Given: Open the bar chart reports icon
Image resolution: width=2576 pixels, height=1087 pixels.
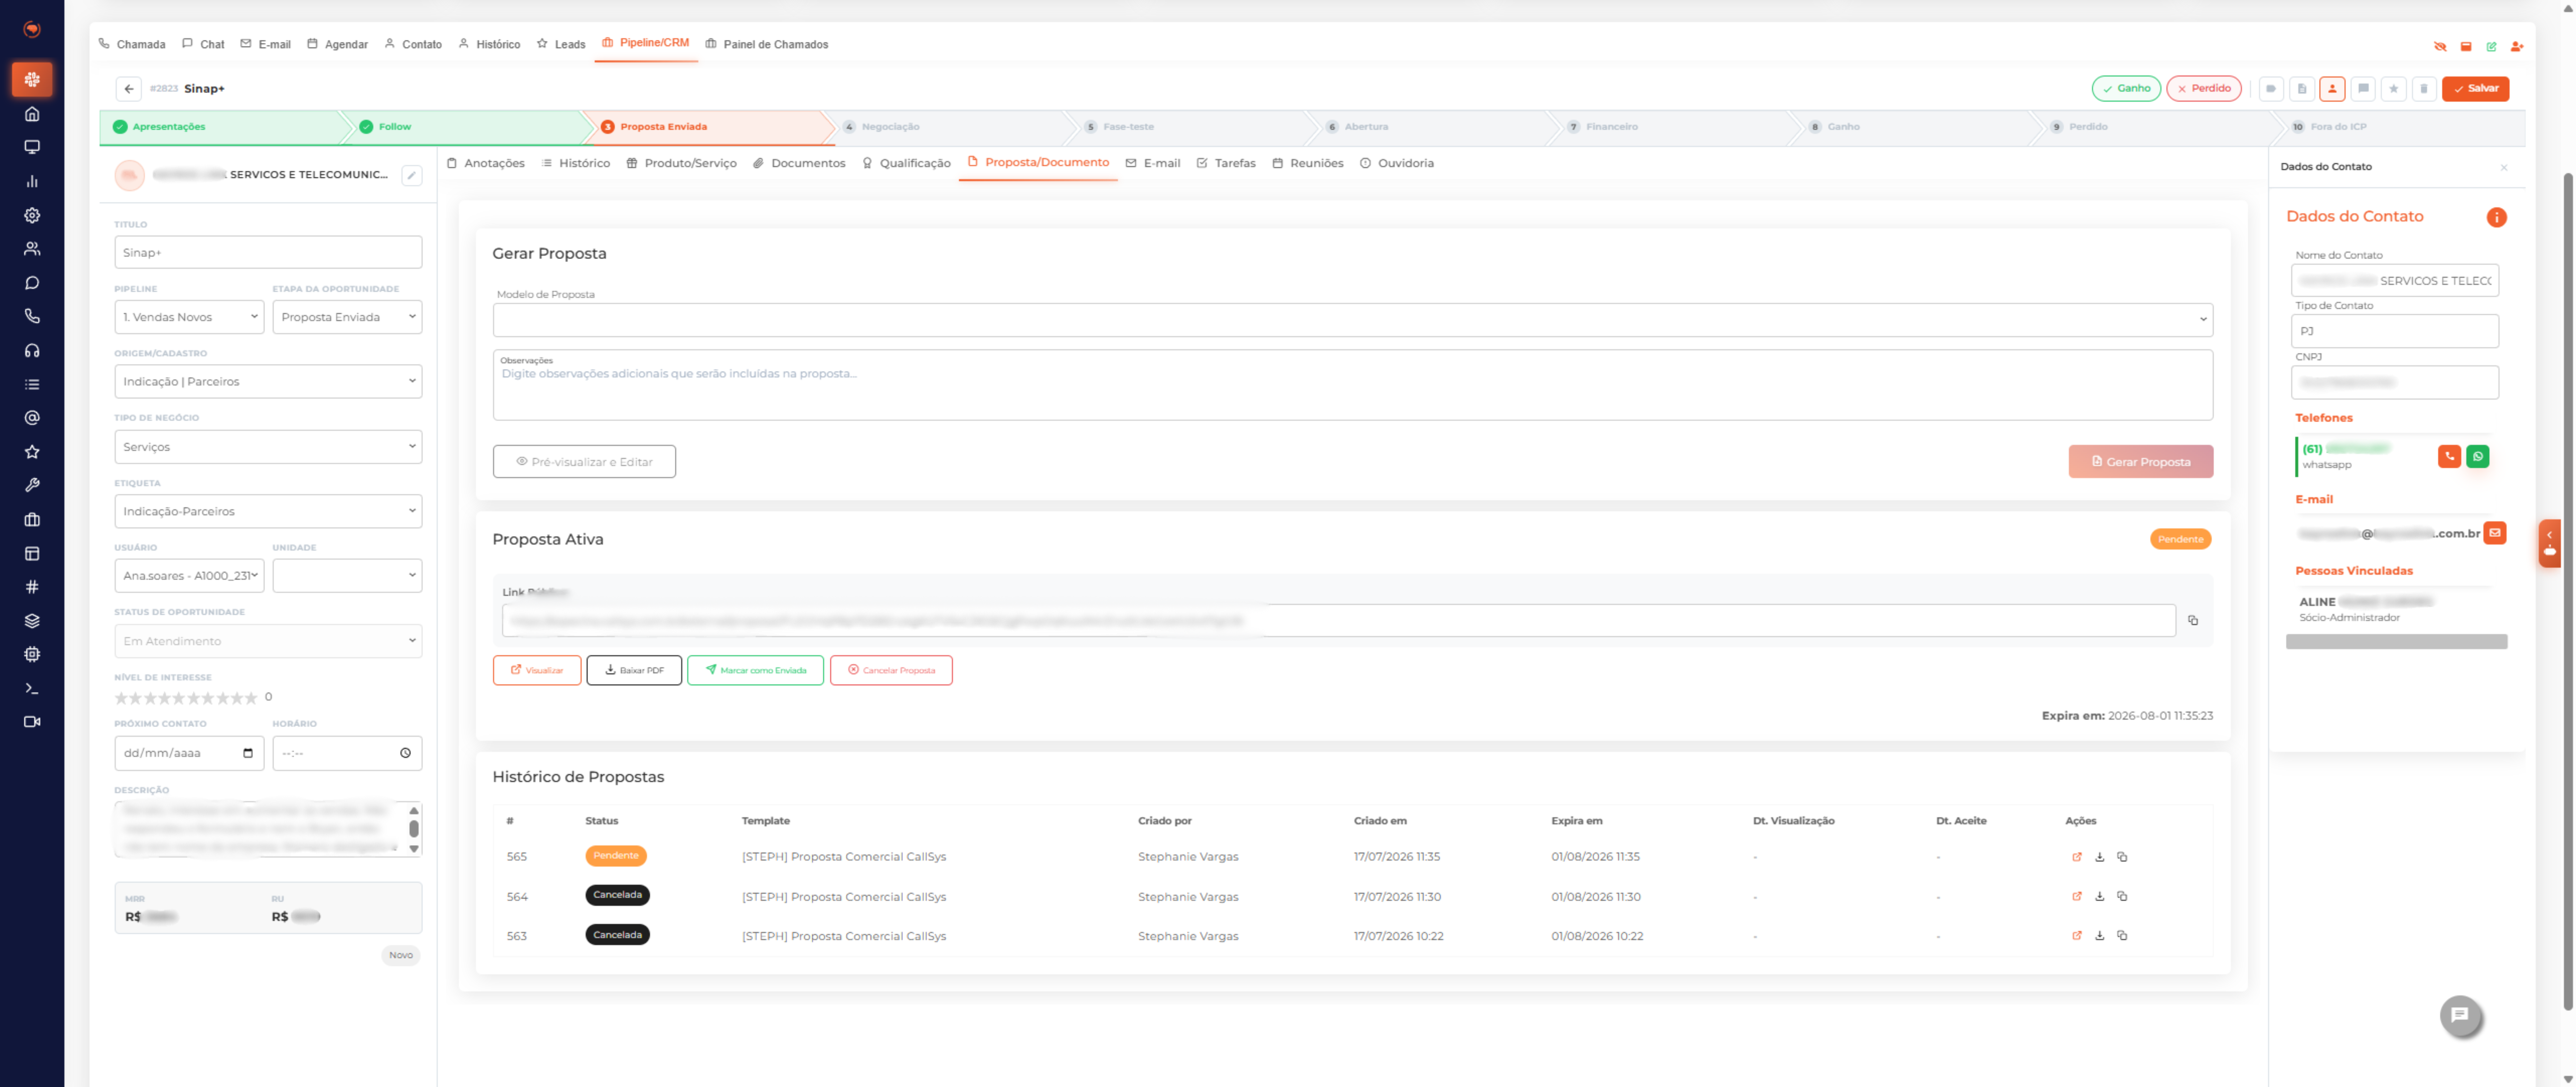Looking at the screenshot, I should tap(32, 181).
